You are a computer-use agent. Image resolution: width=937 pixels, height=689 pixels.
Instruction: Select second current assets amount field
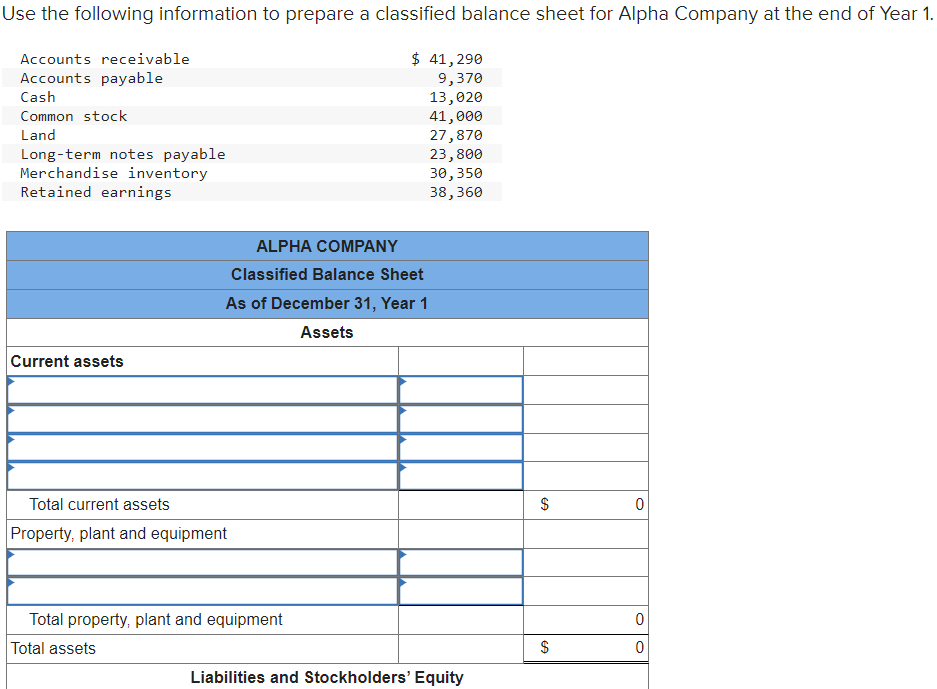click(x=461, y=419)
